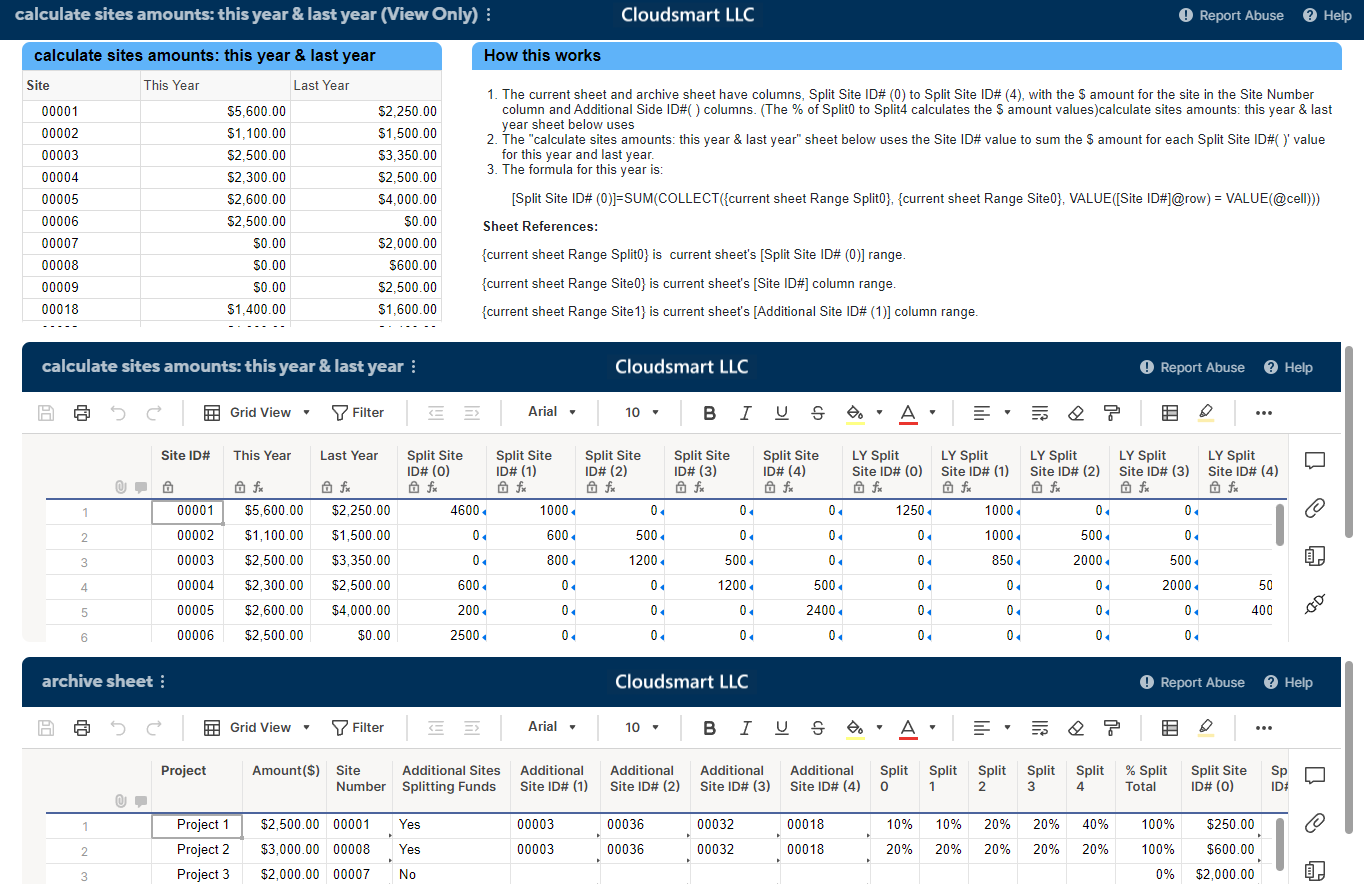The width and height of the screenshot is (1364, 884).
Task: Toggle Italic in the calculate sites sheet toolbar
Action: 745,413
